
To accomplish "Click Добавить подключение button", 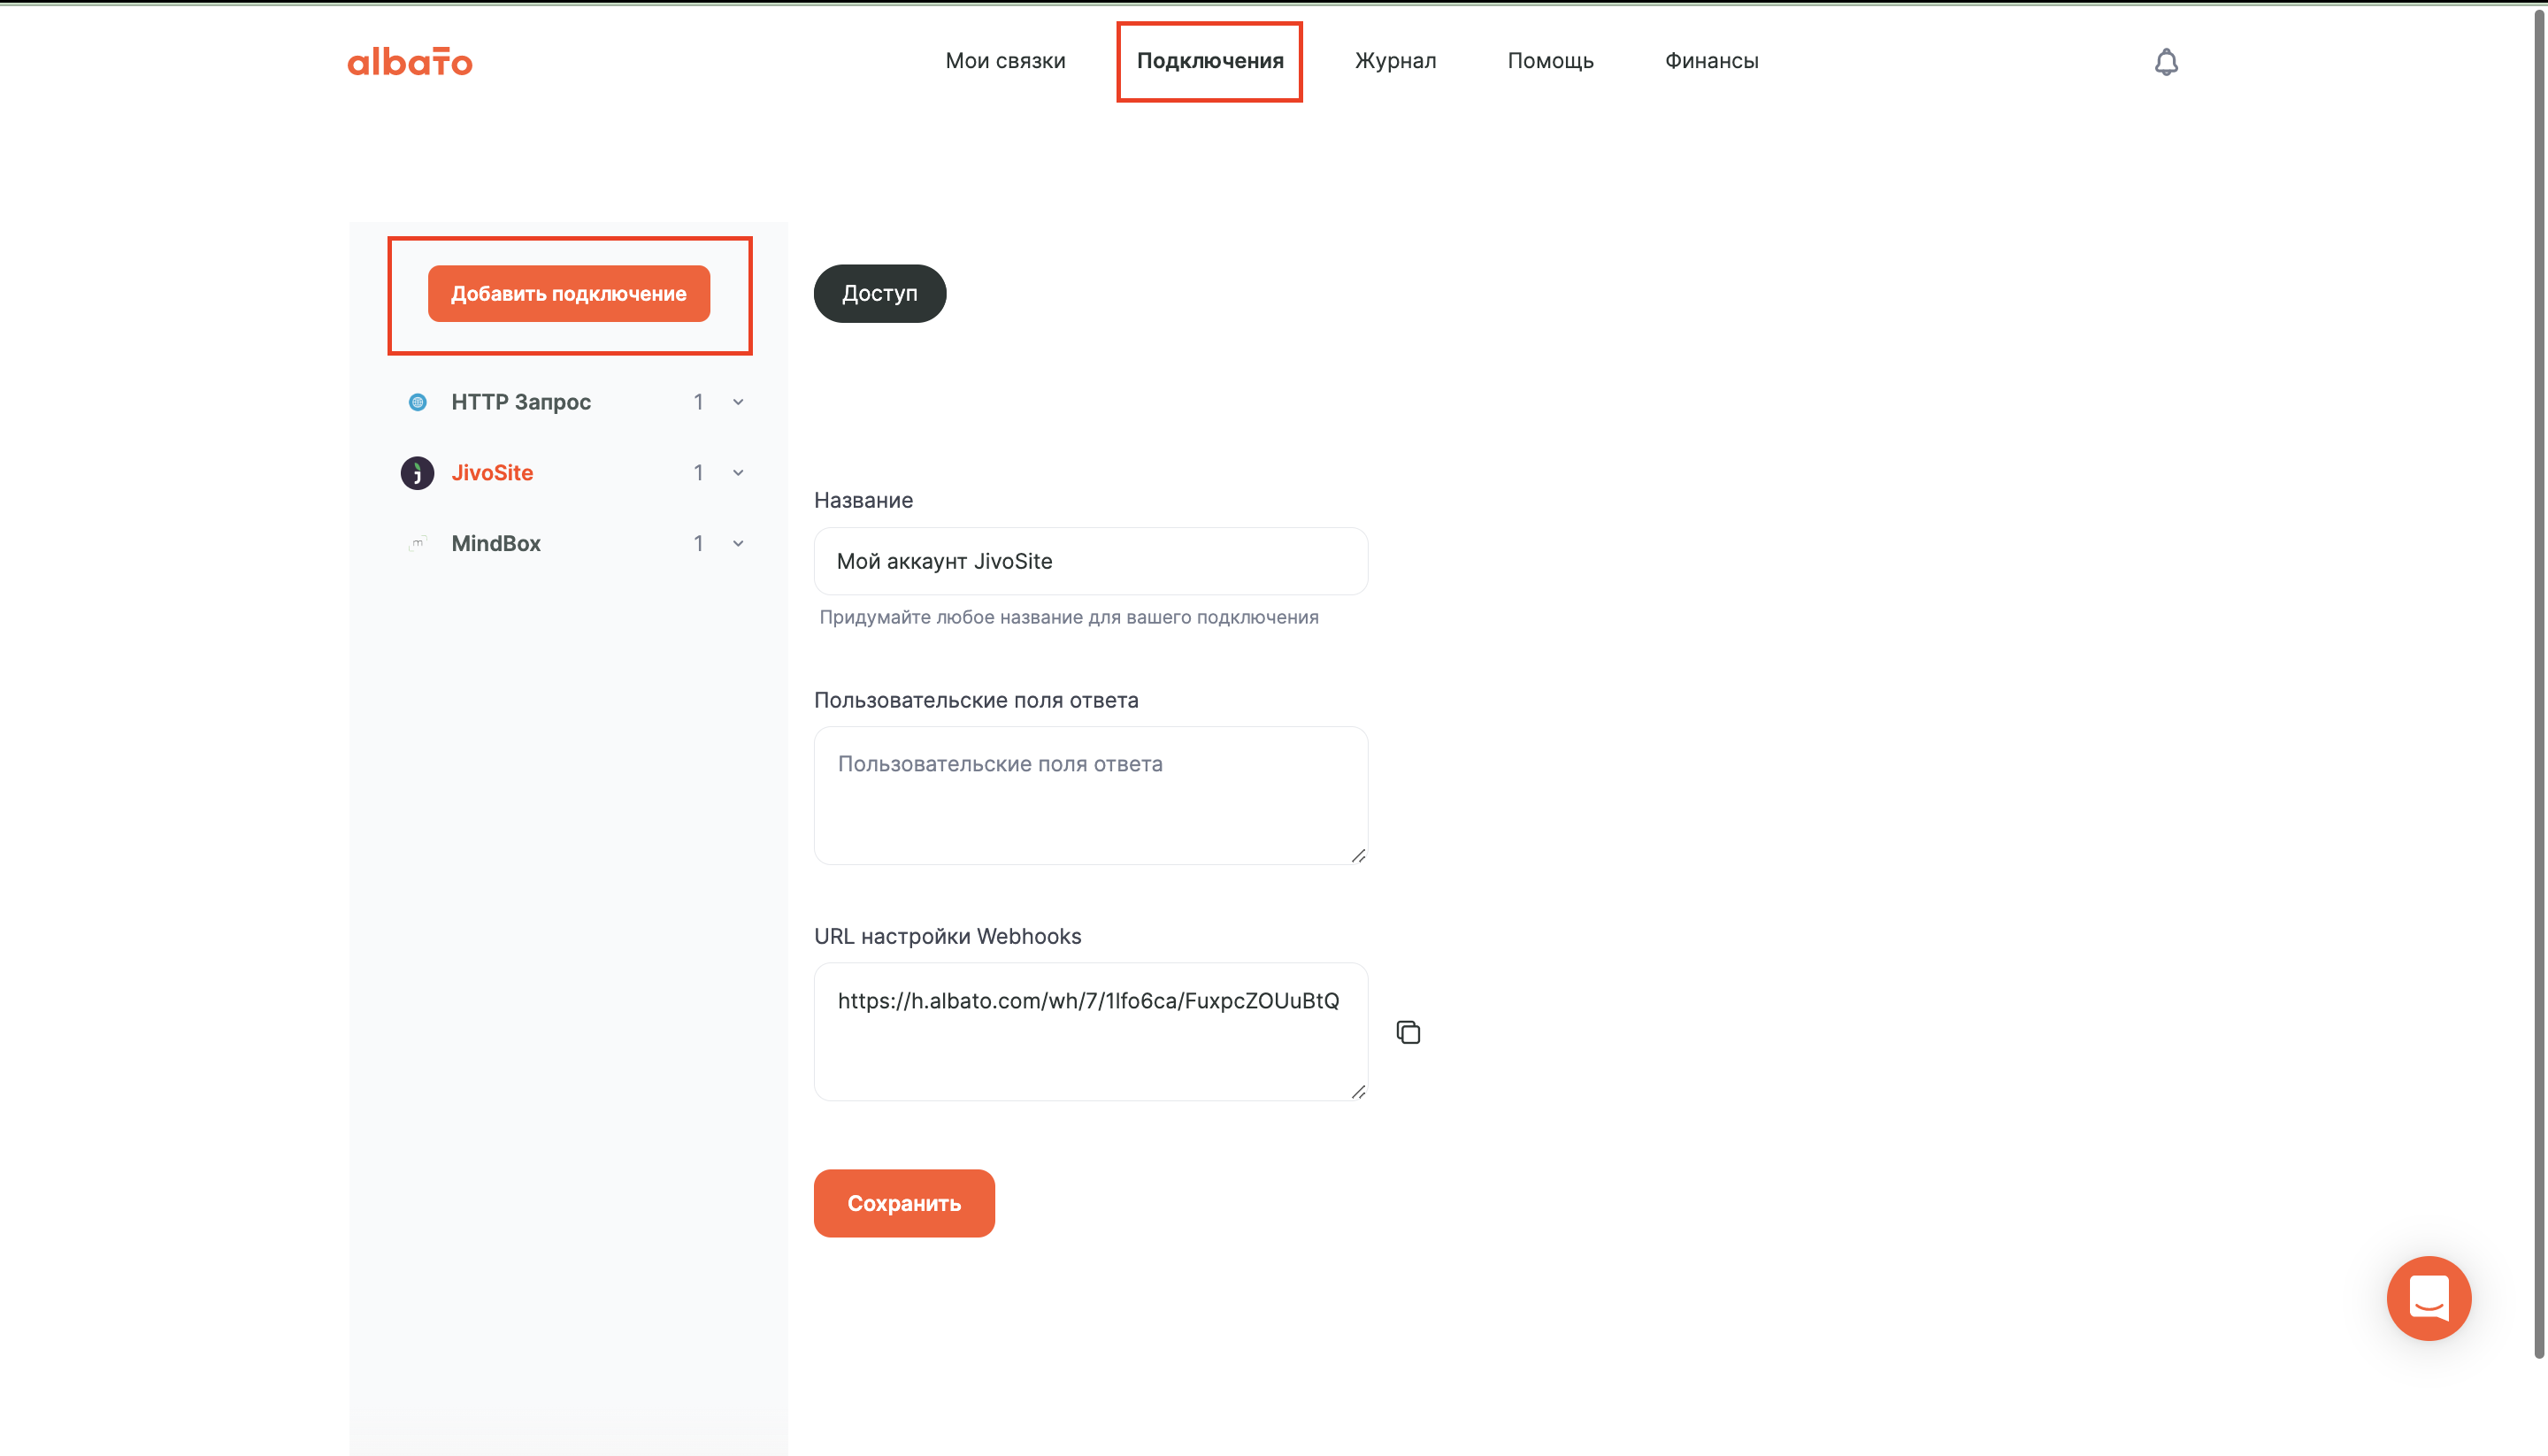I will click(569, 293).
